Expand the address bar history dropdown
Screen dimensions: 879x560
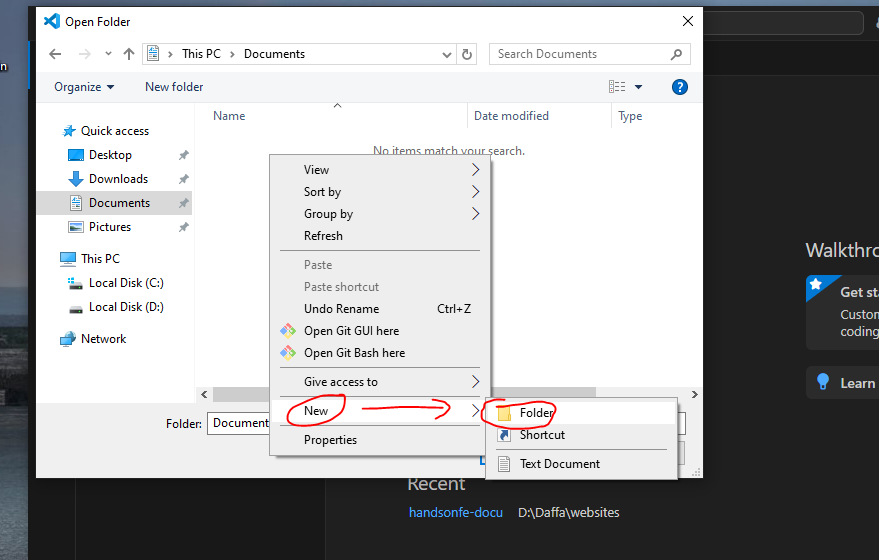point(447,54)
